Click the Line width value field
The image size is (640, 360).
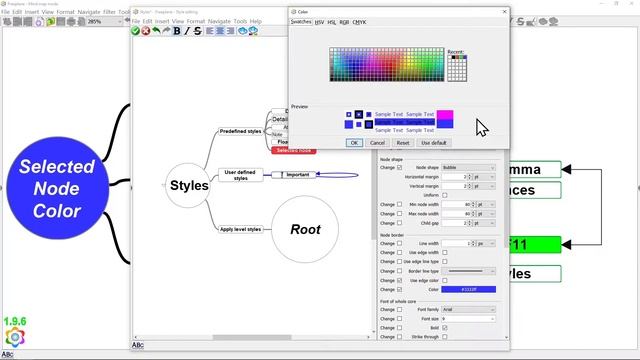pos(456,243)
